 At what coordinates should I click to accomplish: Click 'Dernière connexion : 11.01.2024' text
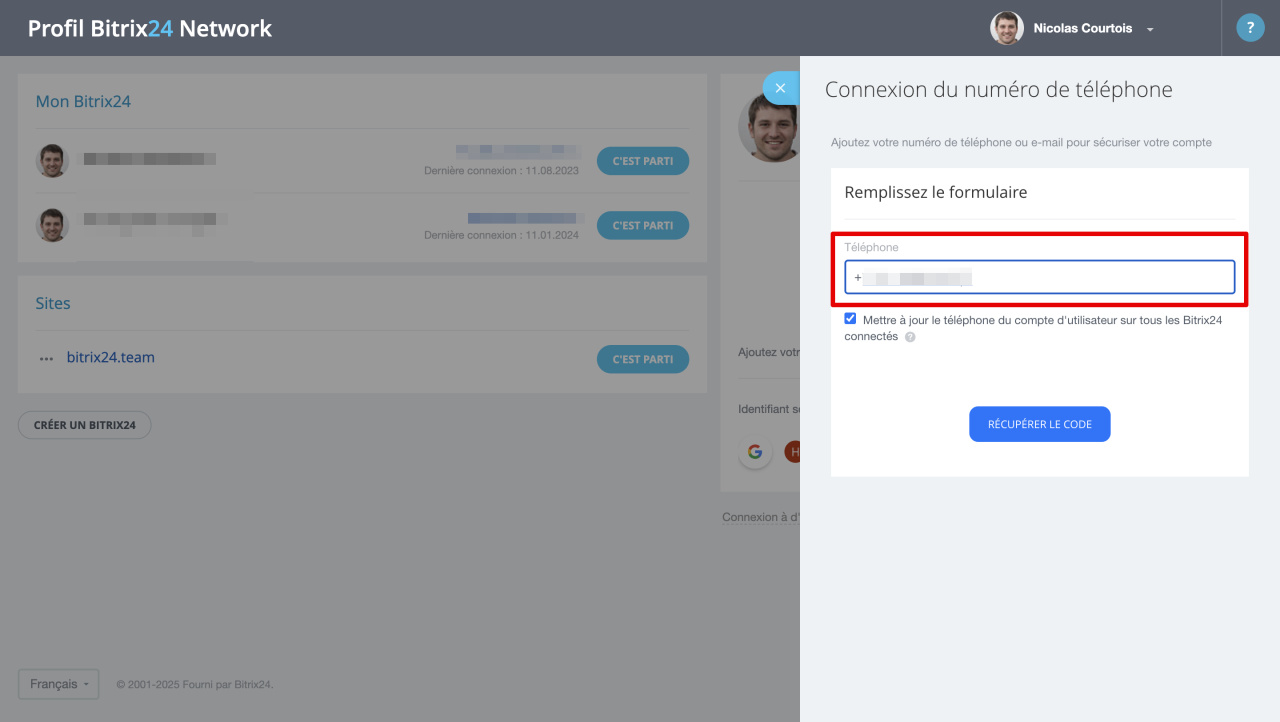tap(502, 235)
